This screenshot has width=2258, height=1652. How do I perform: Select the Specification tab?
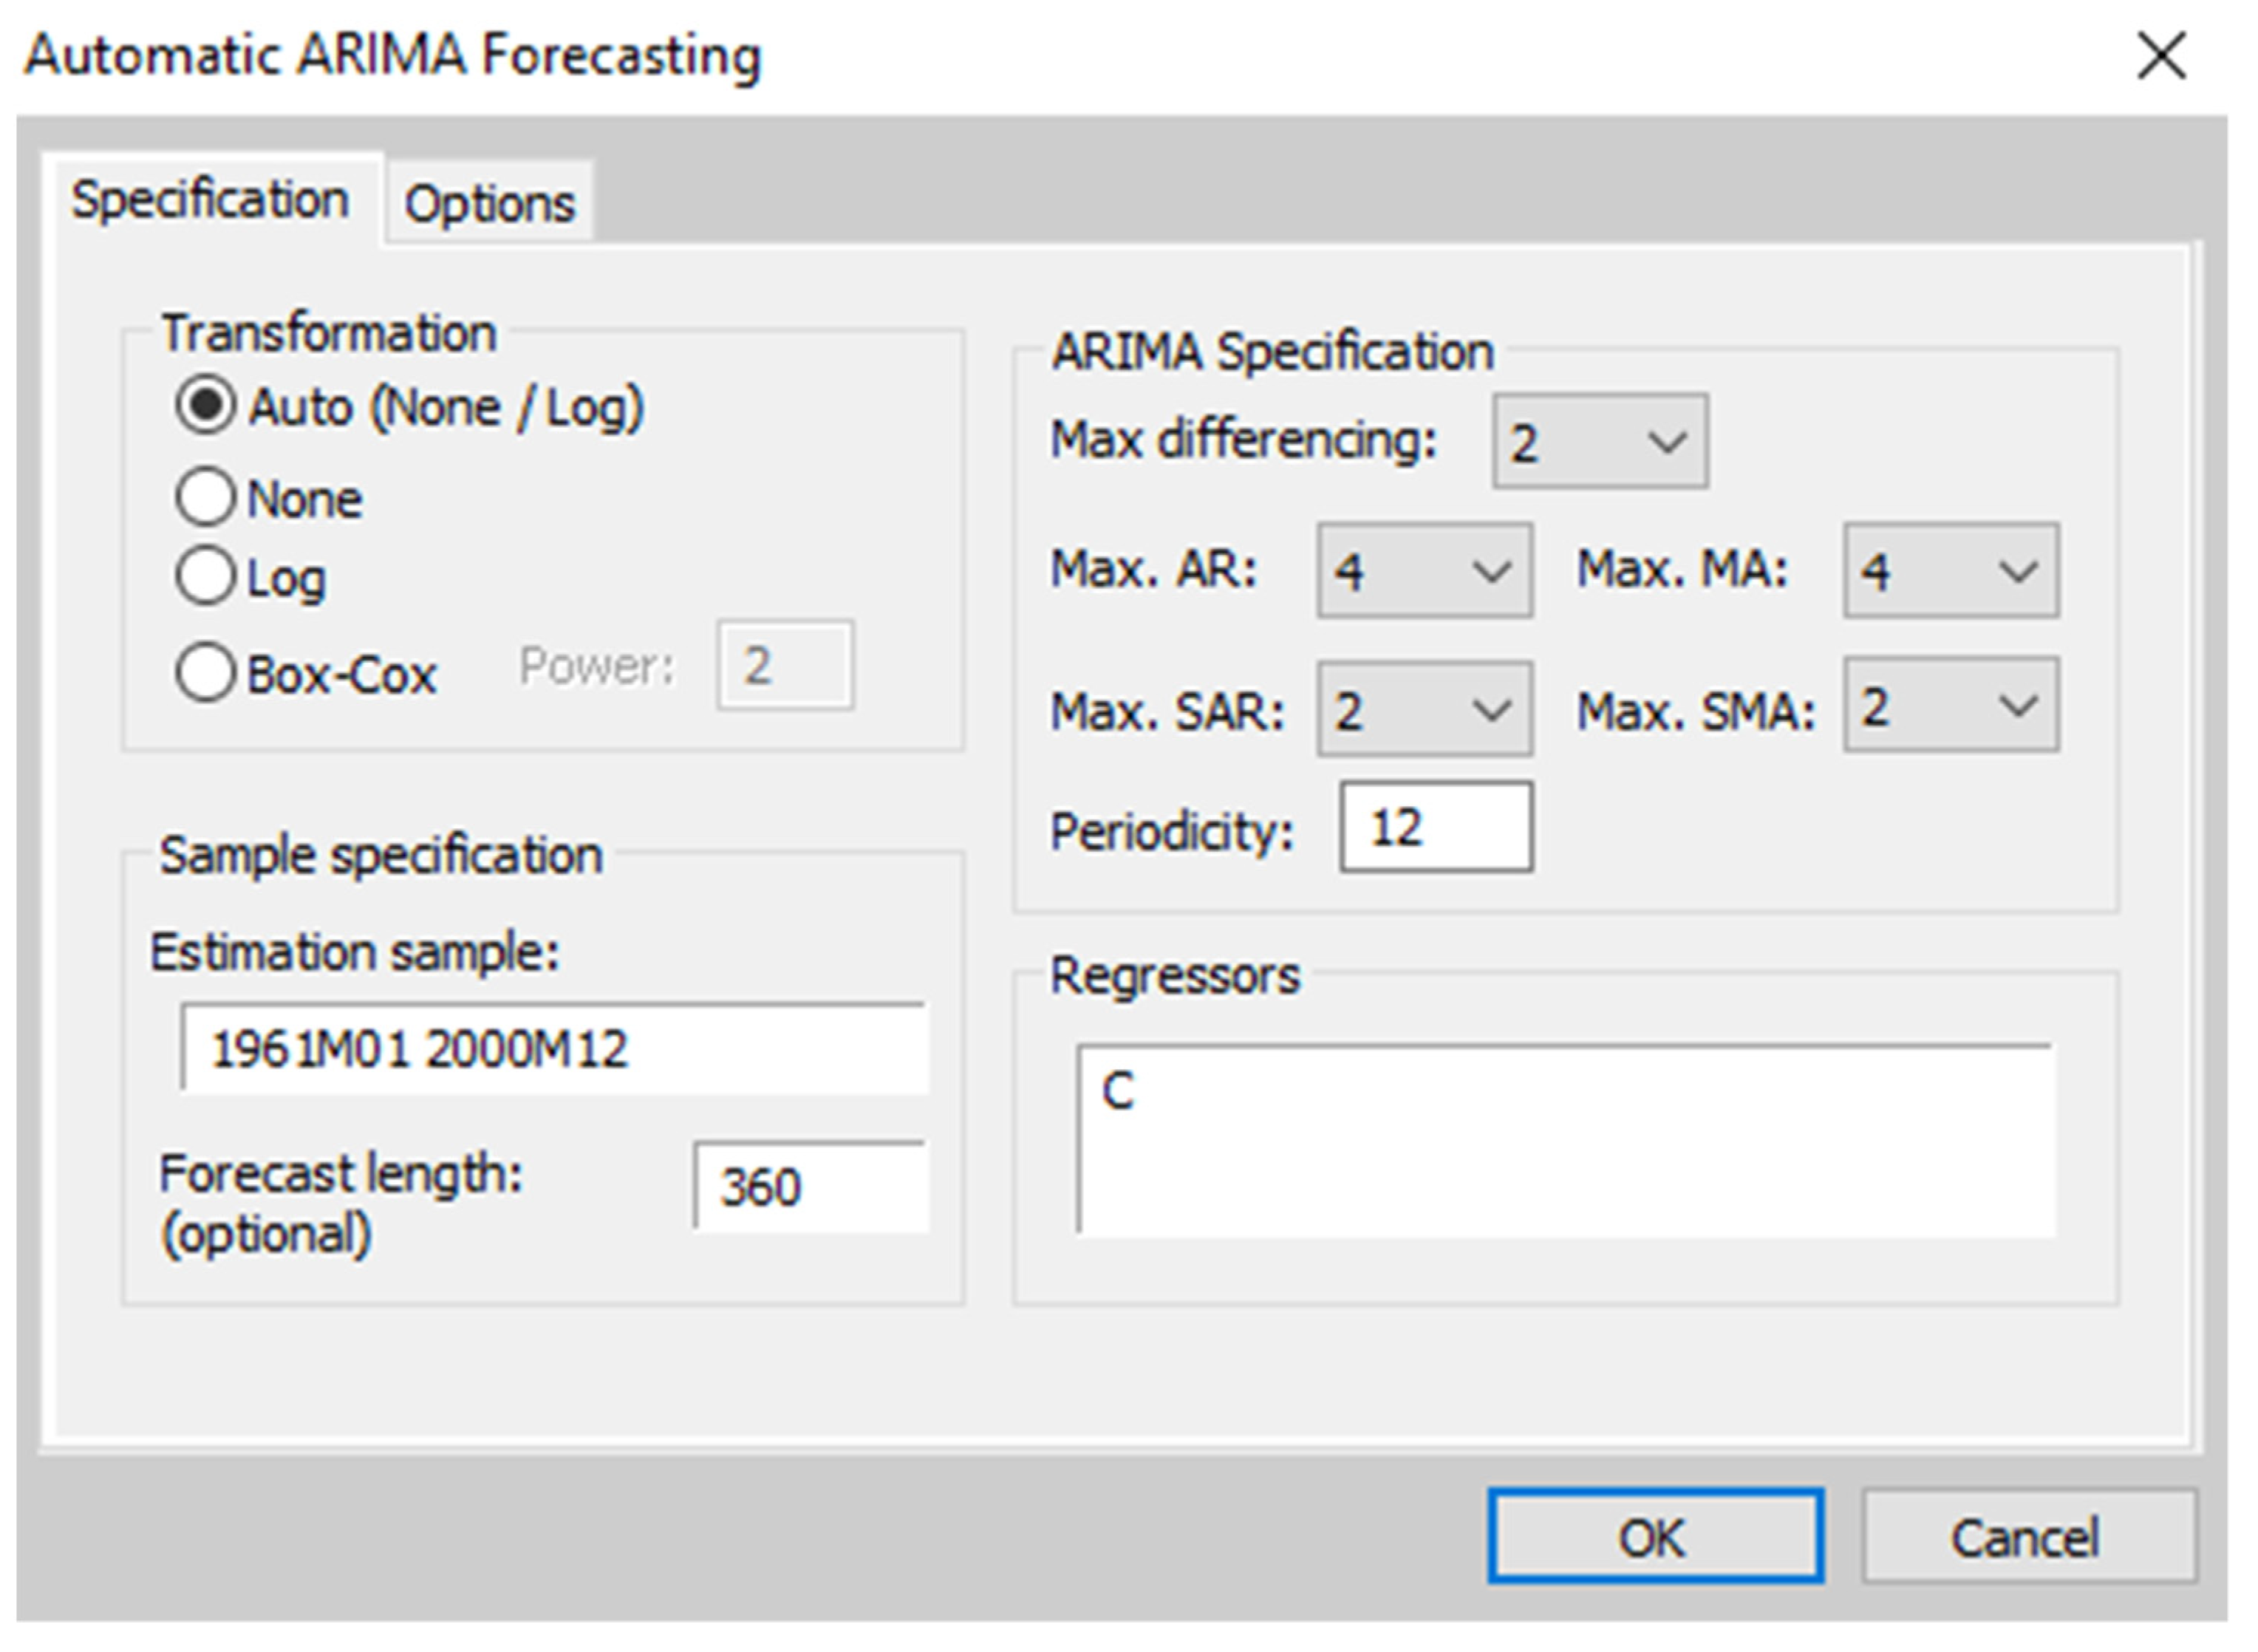210,200
